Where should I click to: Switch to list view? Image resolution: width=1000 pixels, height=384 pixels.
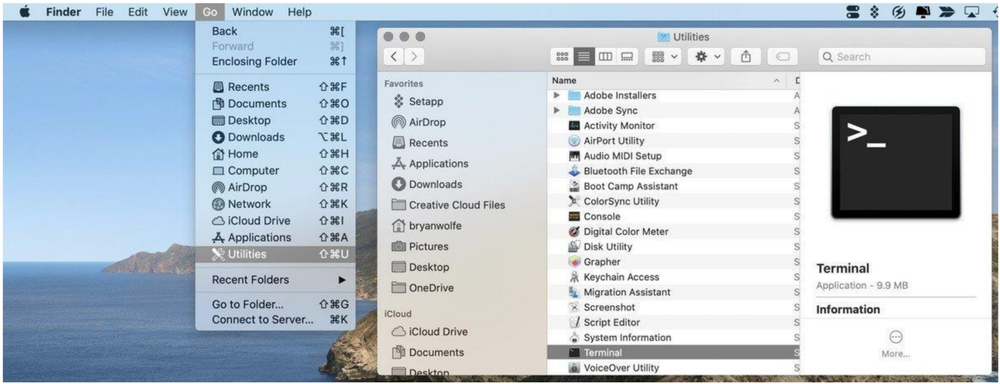pyautogui.click(x=584, y=57)
